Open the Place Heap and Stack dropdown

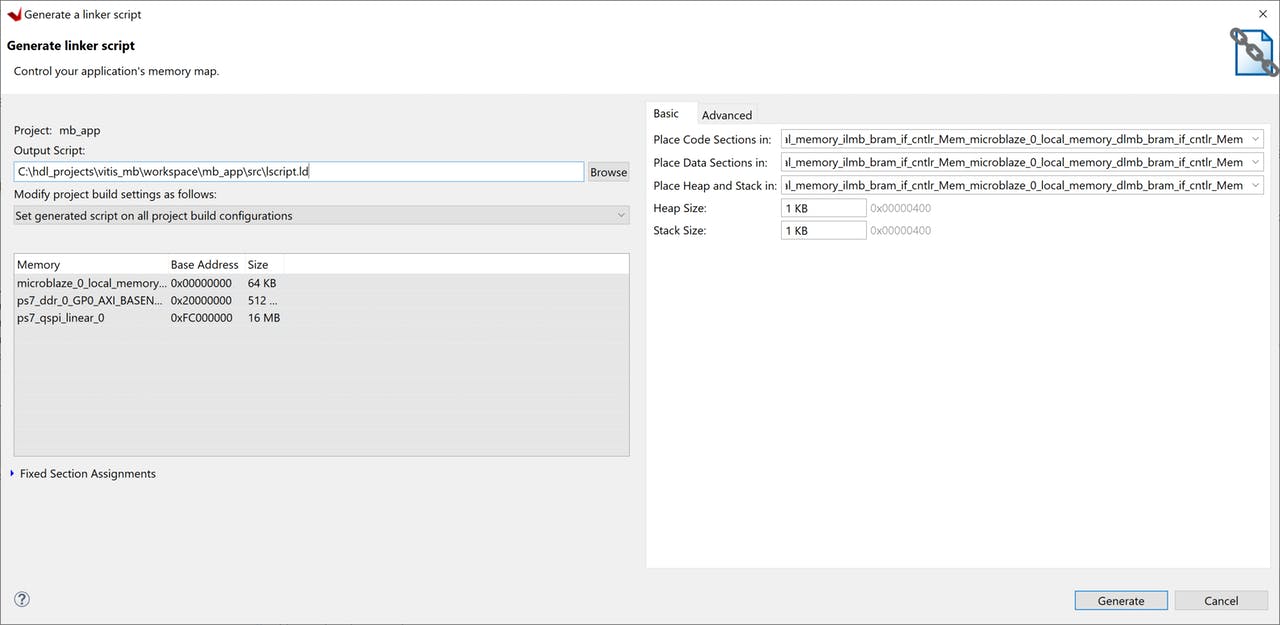tap(1022, 186)
